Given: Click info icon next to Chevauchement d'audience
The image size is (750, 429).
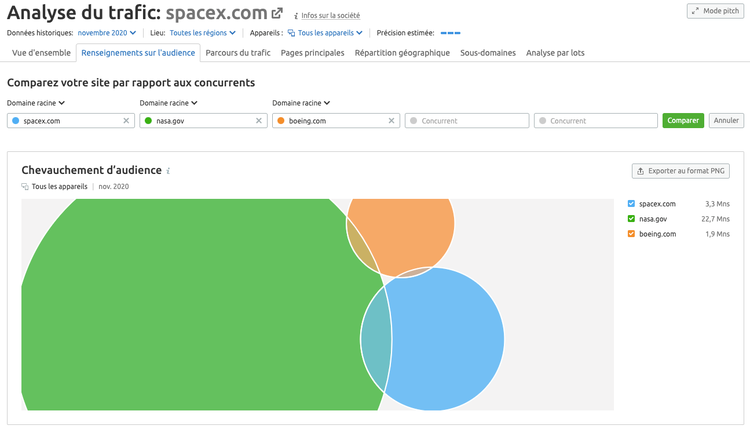Looking at the screenshot, I should point(168,171).
